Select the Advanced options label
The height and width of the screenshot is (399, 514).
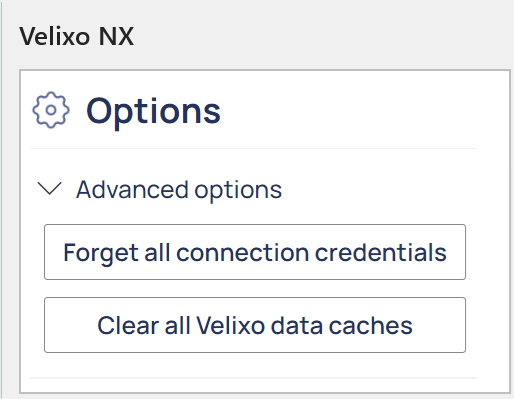point(179,190)
